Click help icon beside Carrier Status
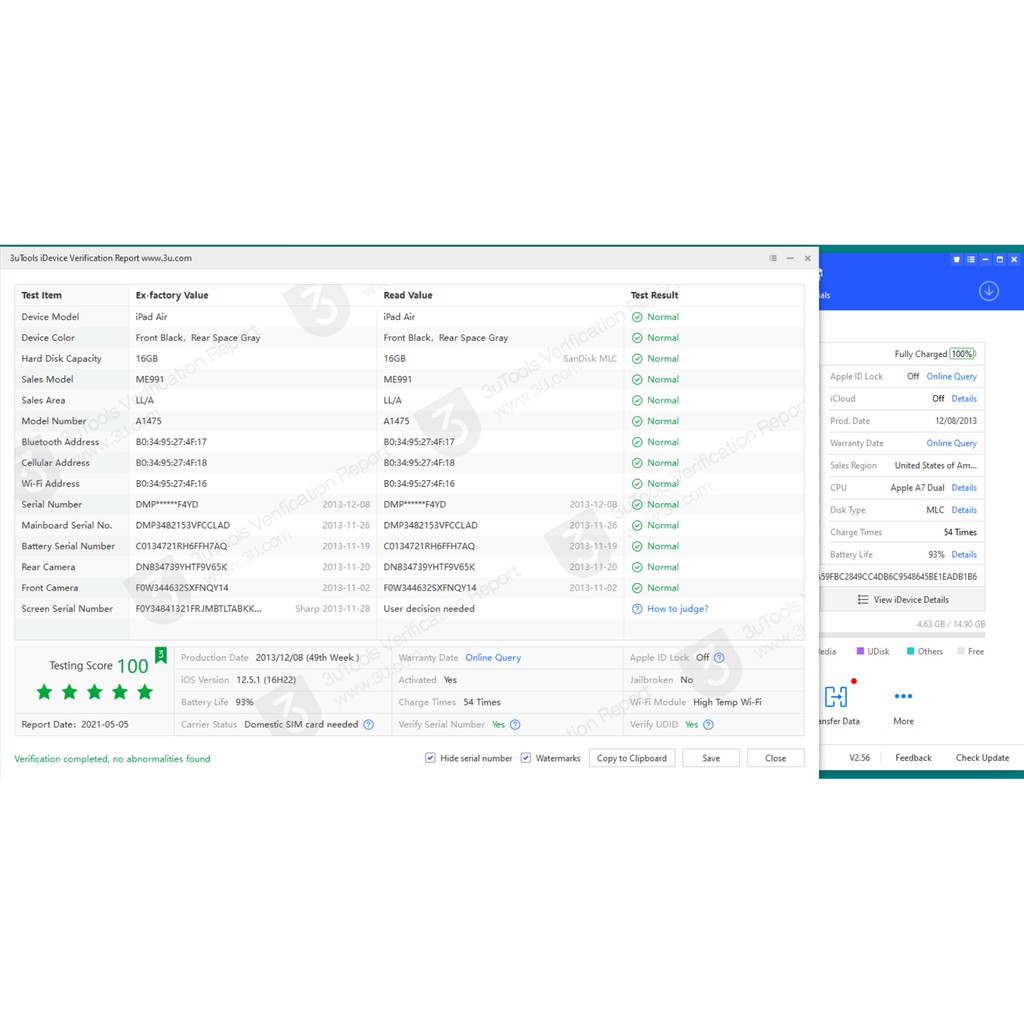This screenshot has height=1024, width=1024. [368, 725]
